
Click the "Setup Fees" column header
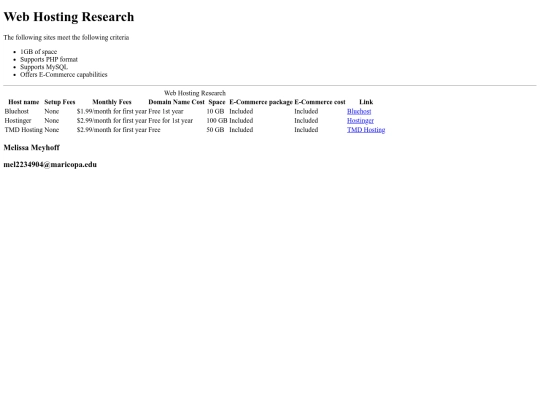[x=60, y=102]
